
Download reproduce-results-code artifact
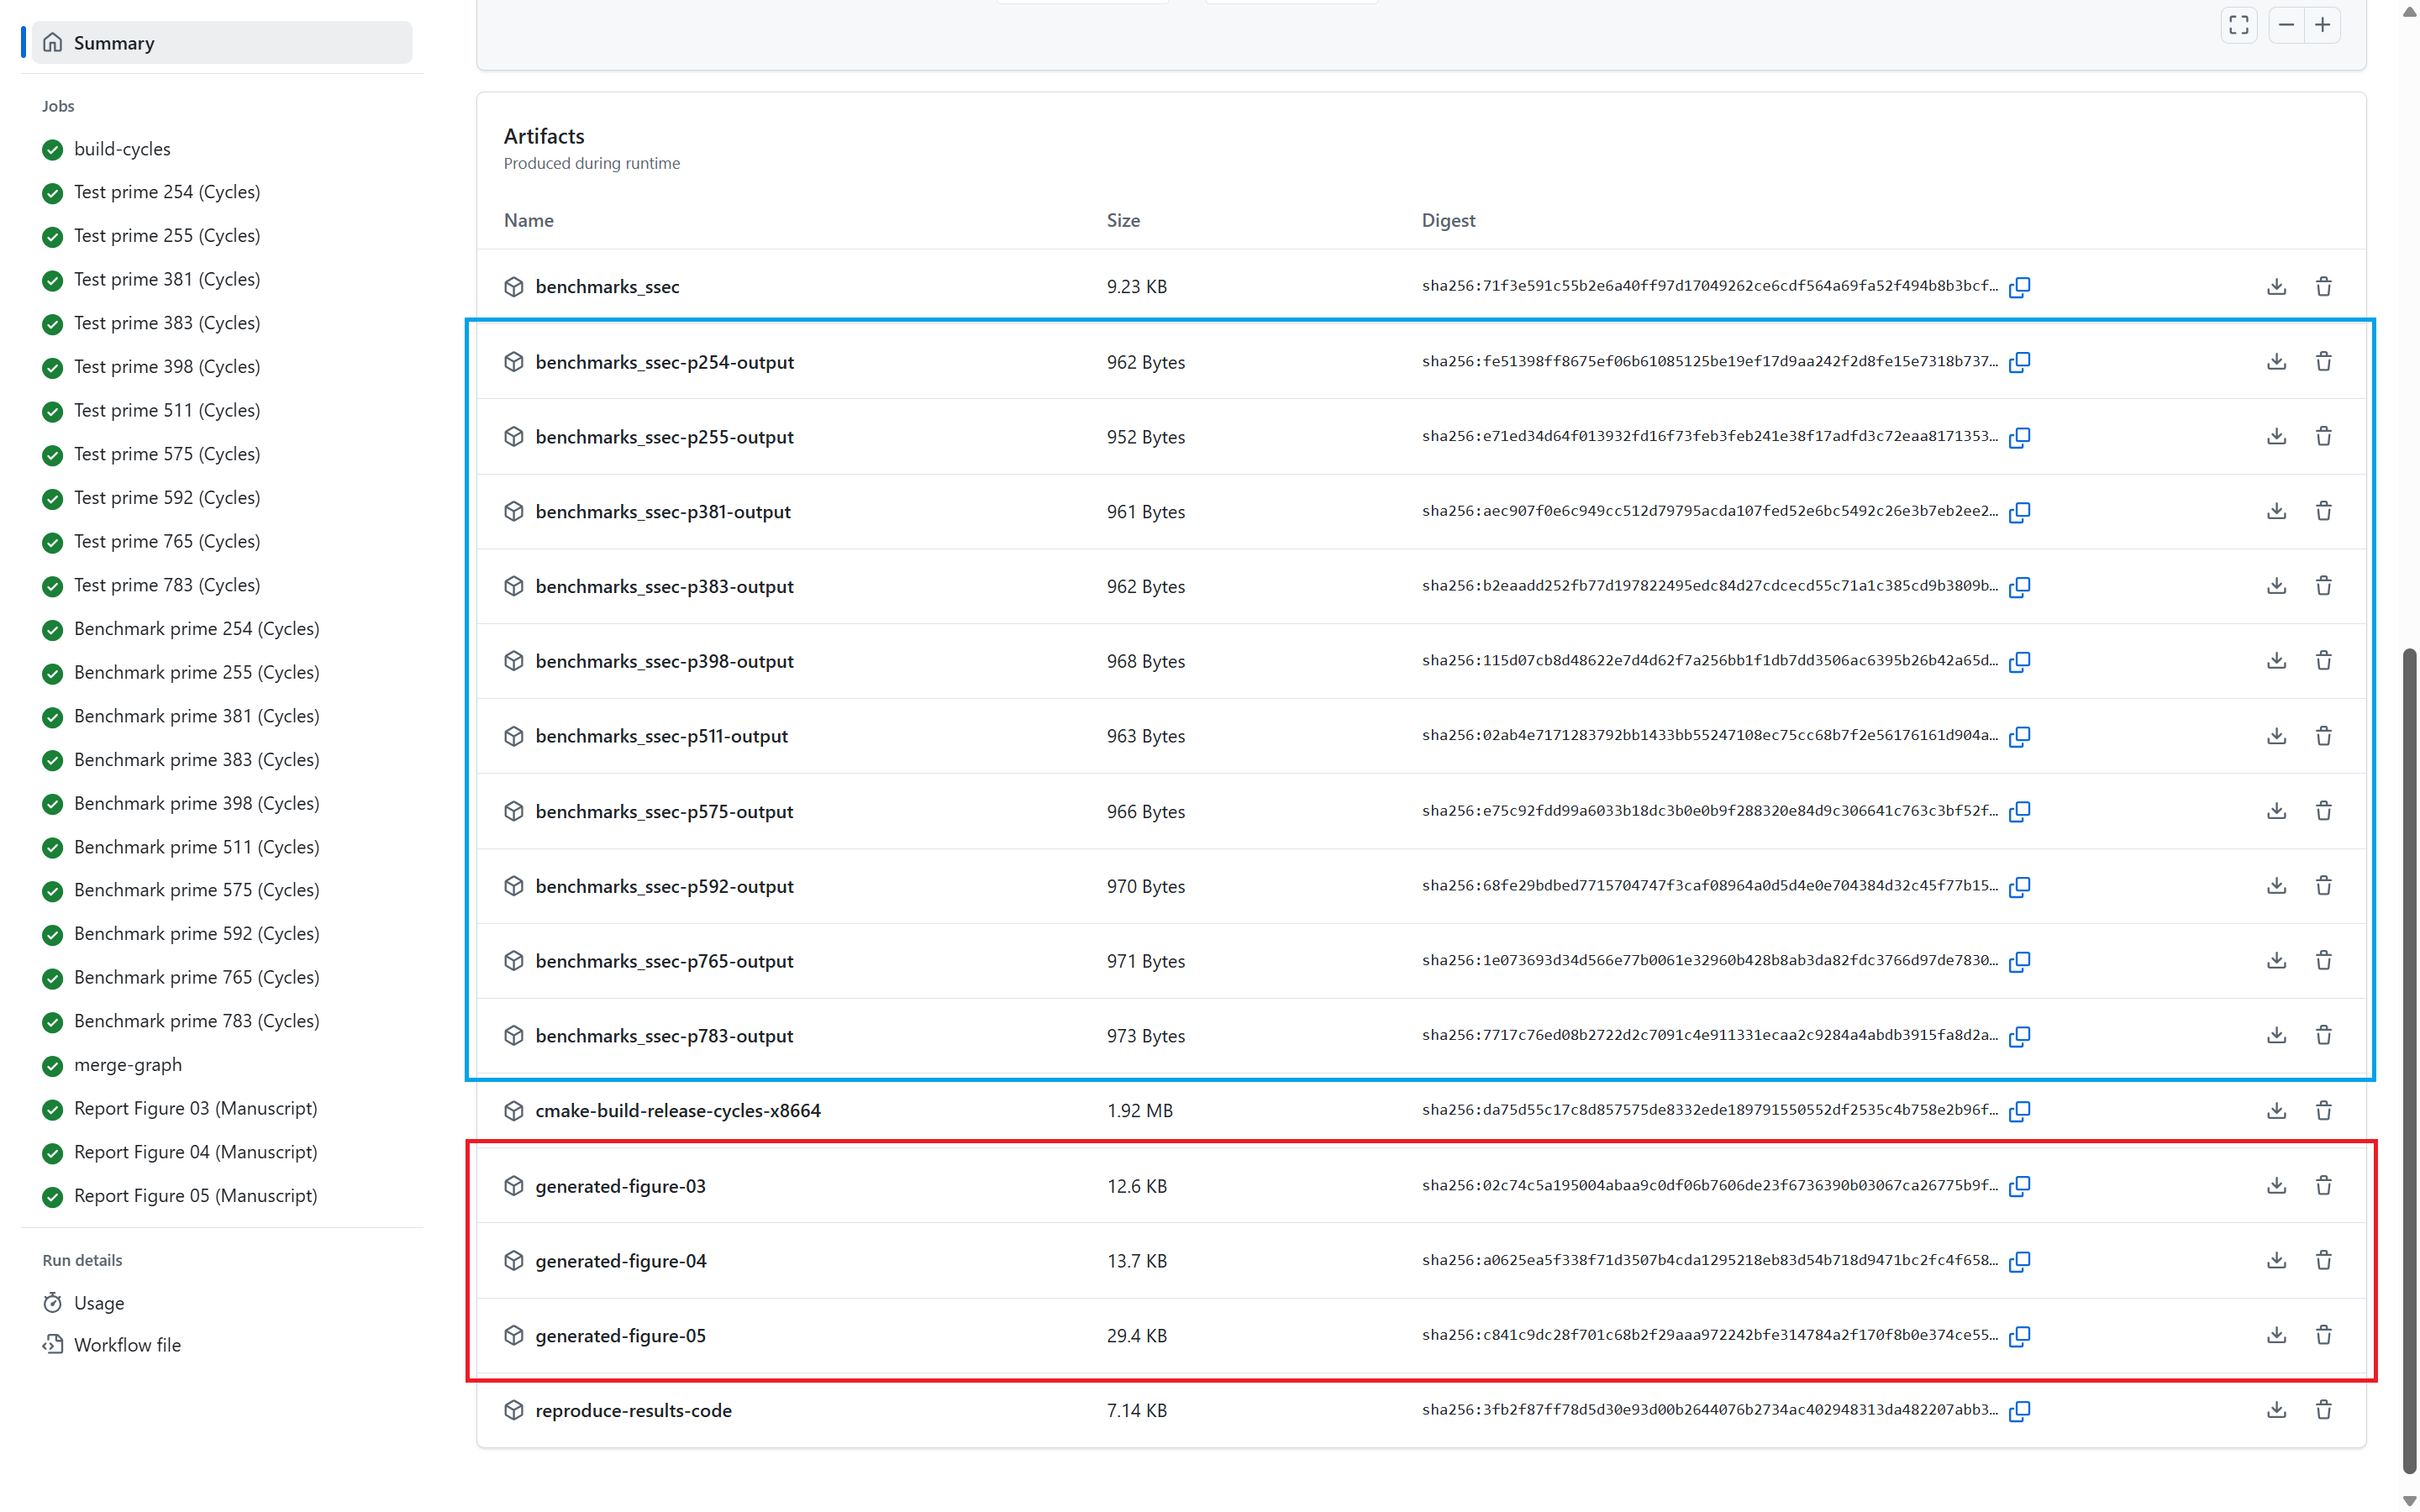[2276, 1410]
